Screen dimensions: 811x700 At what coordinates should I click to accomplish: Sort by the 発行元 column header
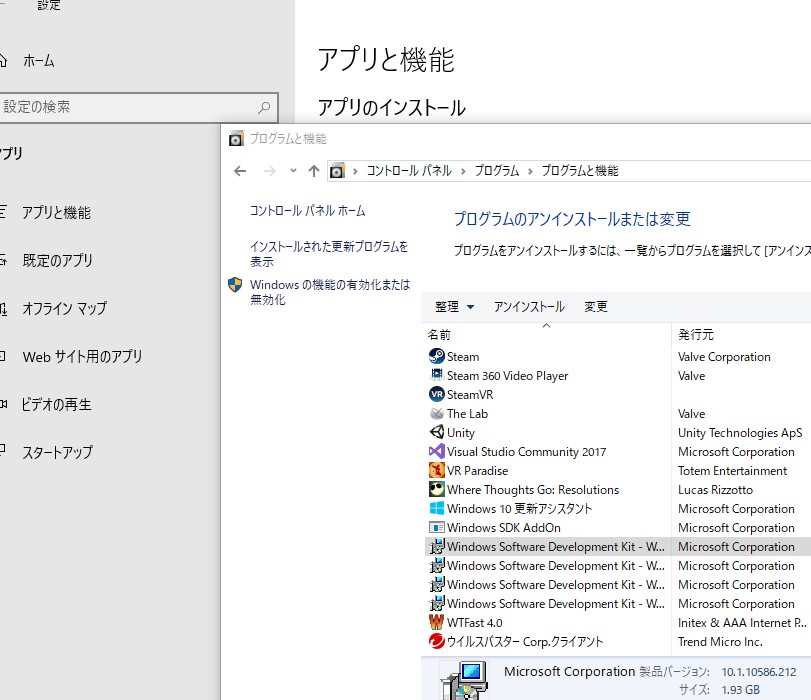pyautogui.click(x=741, y=335)
